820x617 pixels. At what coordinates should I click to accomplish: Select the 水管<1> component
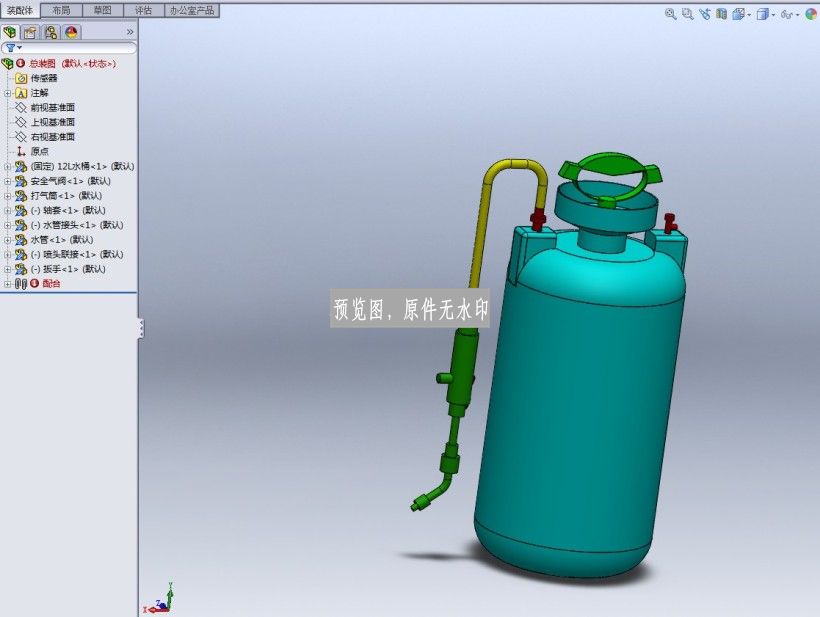pyautogui.click(x=62, y=239)
